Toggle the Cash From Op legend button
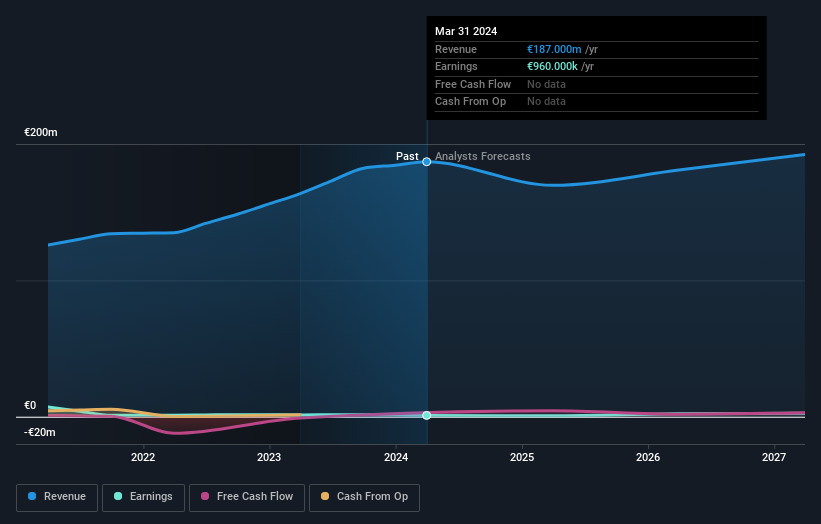Image resolution: width=821 pixels, height=524 pixels. (364, 497)
